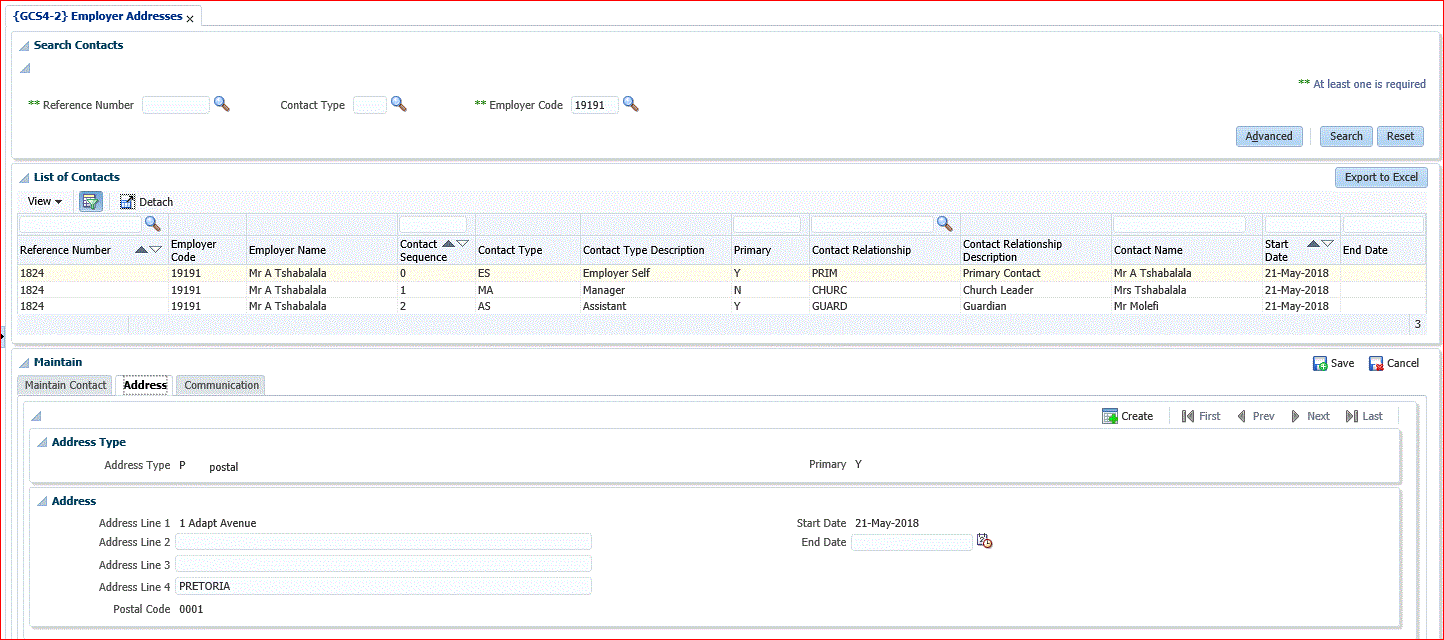Switch to the Communication tab
The width and height of the screenshot is (1444, 640).
pyautogui.click(x=221, y=385)
